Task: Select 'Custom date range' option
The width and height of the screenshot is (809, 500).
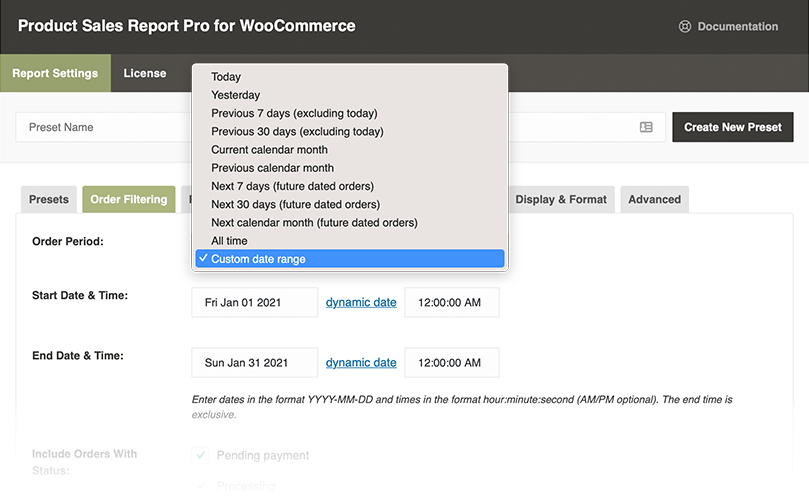Action: tap(258, 259)
